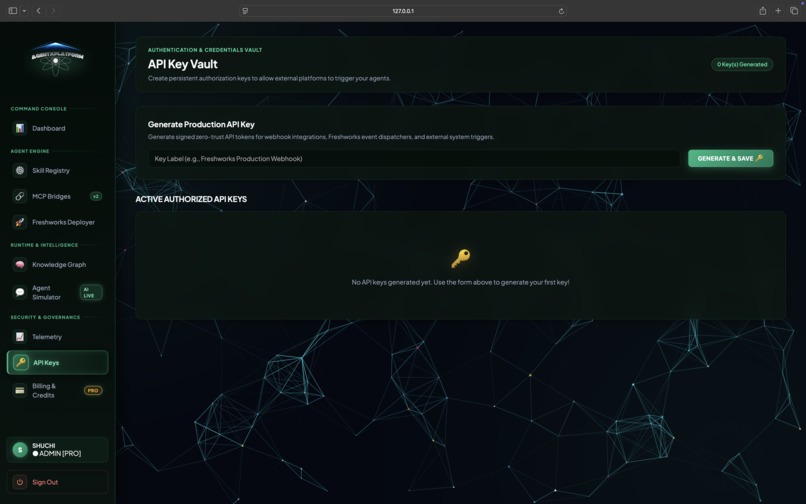Select the API Keys key icon
The height and width of the screenshot is (504, 806).
(x=21, y=363)
